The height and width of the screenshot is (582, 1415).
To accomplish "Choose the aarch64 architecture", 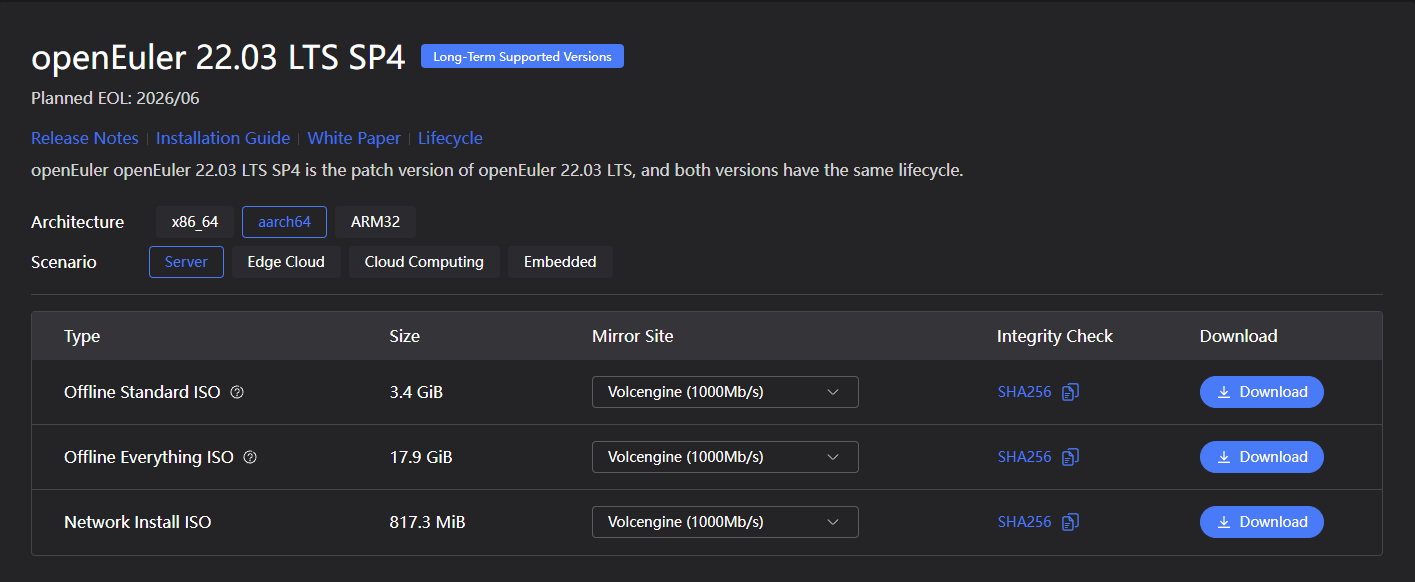I will pos(284,222).
